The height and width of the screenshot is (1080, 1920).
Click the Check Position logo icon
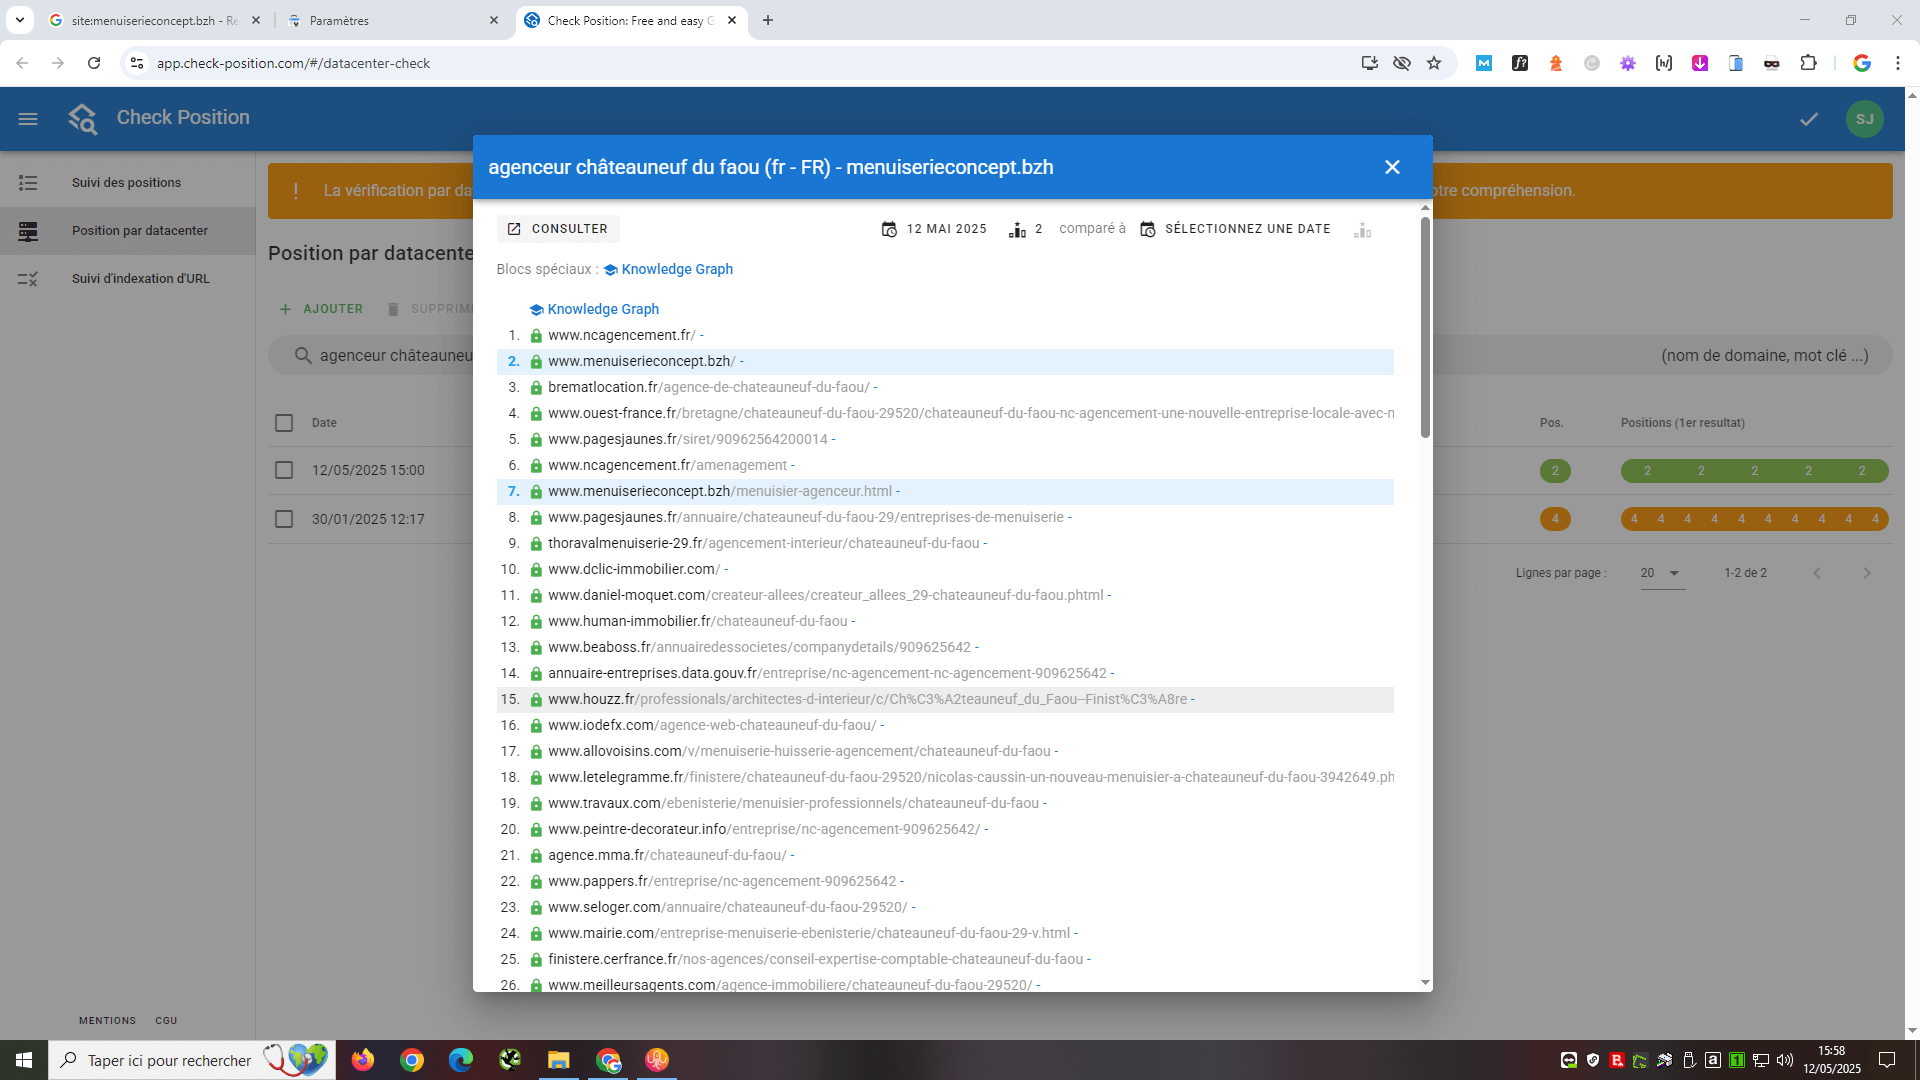(x=83, y=119)
